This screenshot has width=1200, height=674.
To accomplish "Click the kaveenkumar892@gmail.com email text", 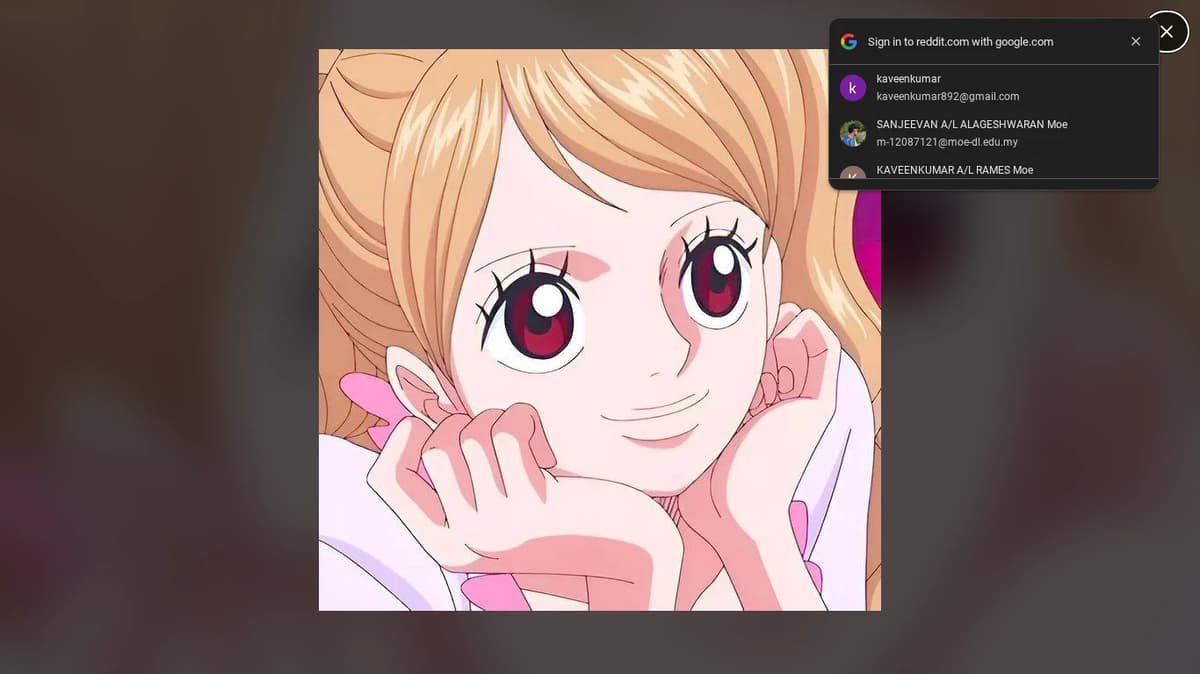I will tap(948, 97).
